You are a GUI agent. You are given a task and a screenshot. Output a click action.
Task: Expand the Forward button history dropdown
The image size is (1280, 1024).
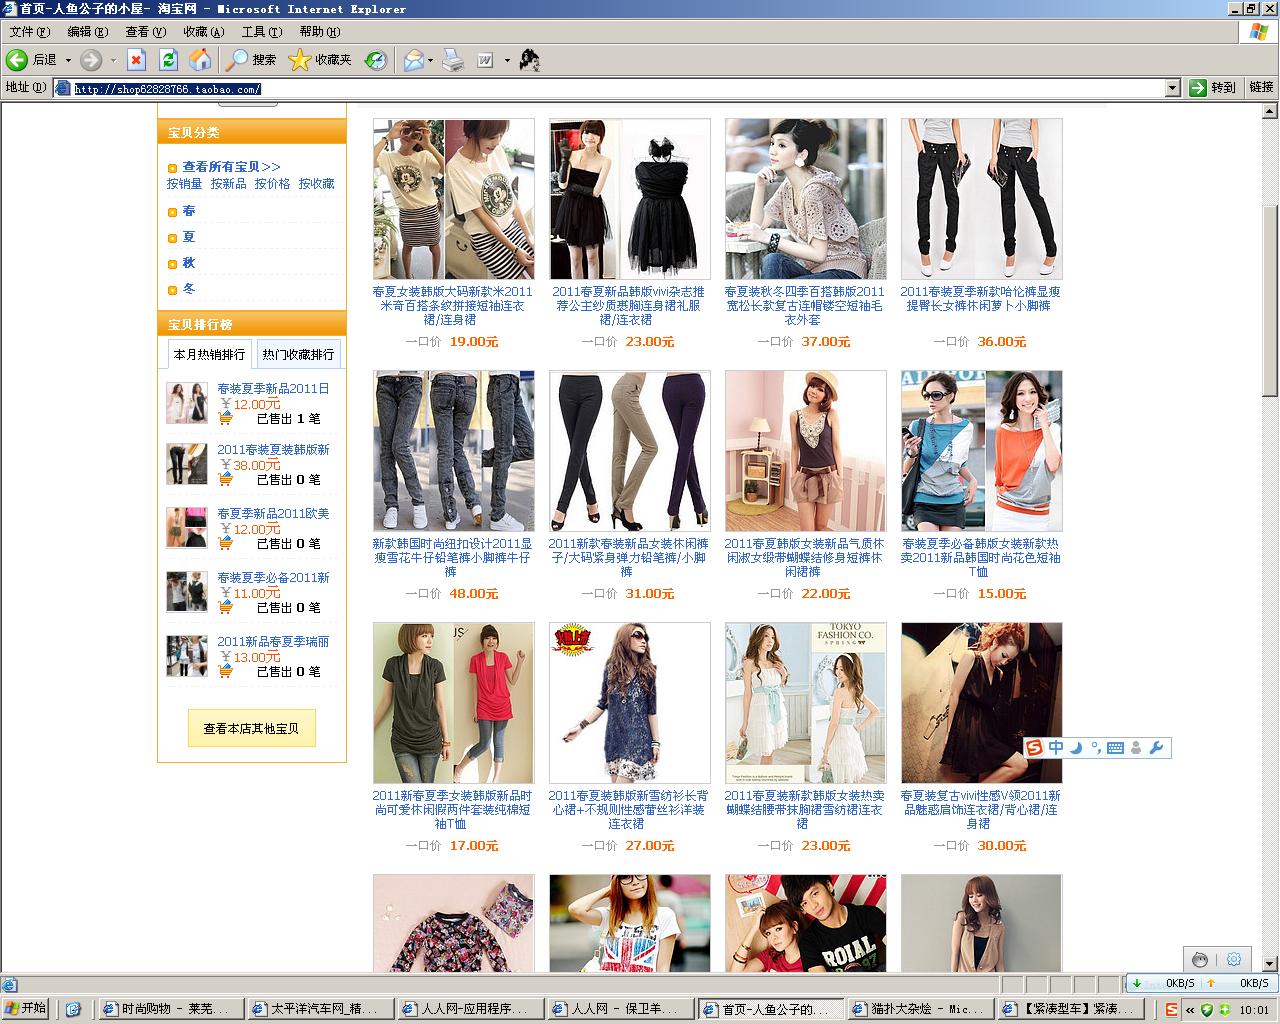click(x=113, y=60)
